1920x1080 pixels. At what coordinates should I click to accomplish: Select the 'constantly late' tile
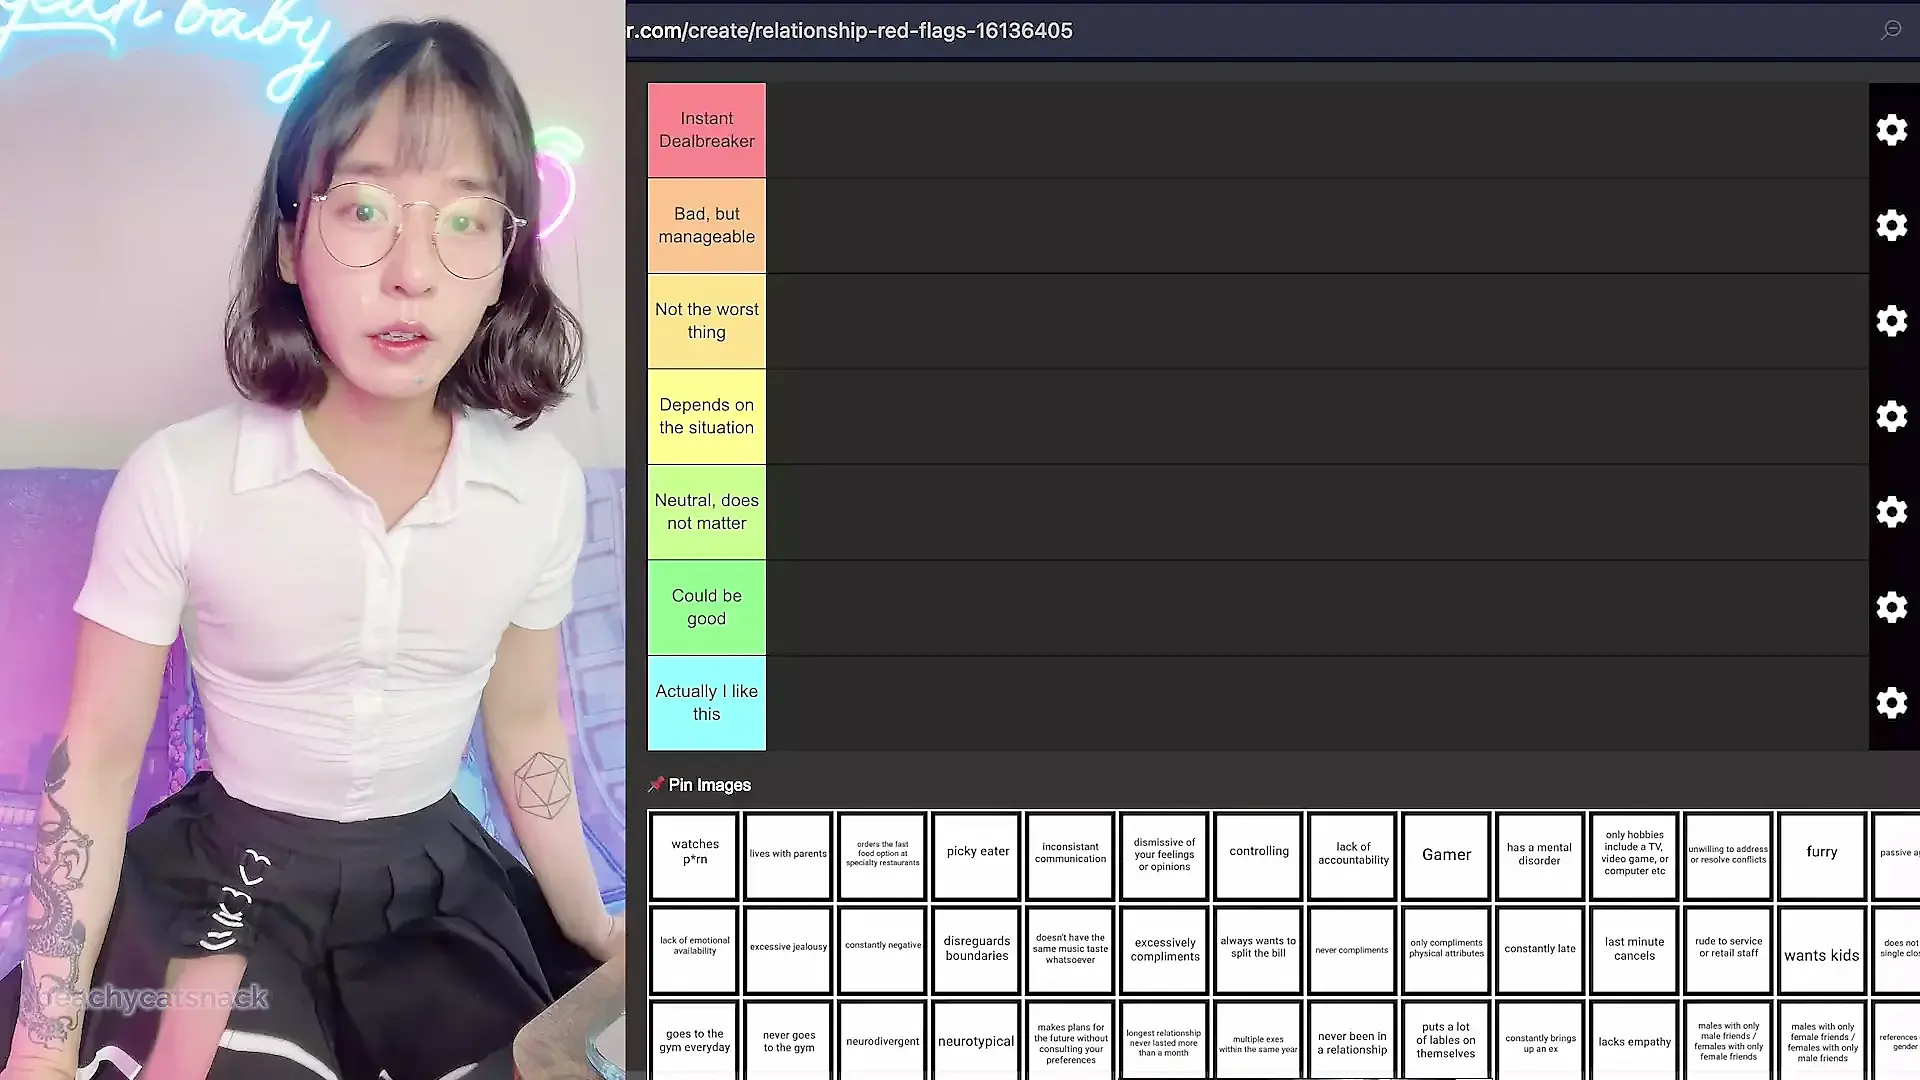pyautogui.click(x=1539, y=948)
